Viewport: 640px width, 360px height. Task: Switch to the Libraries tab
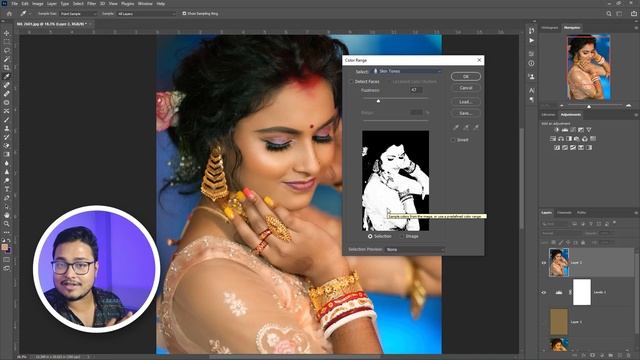[548, 115]
